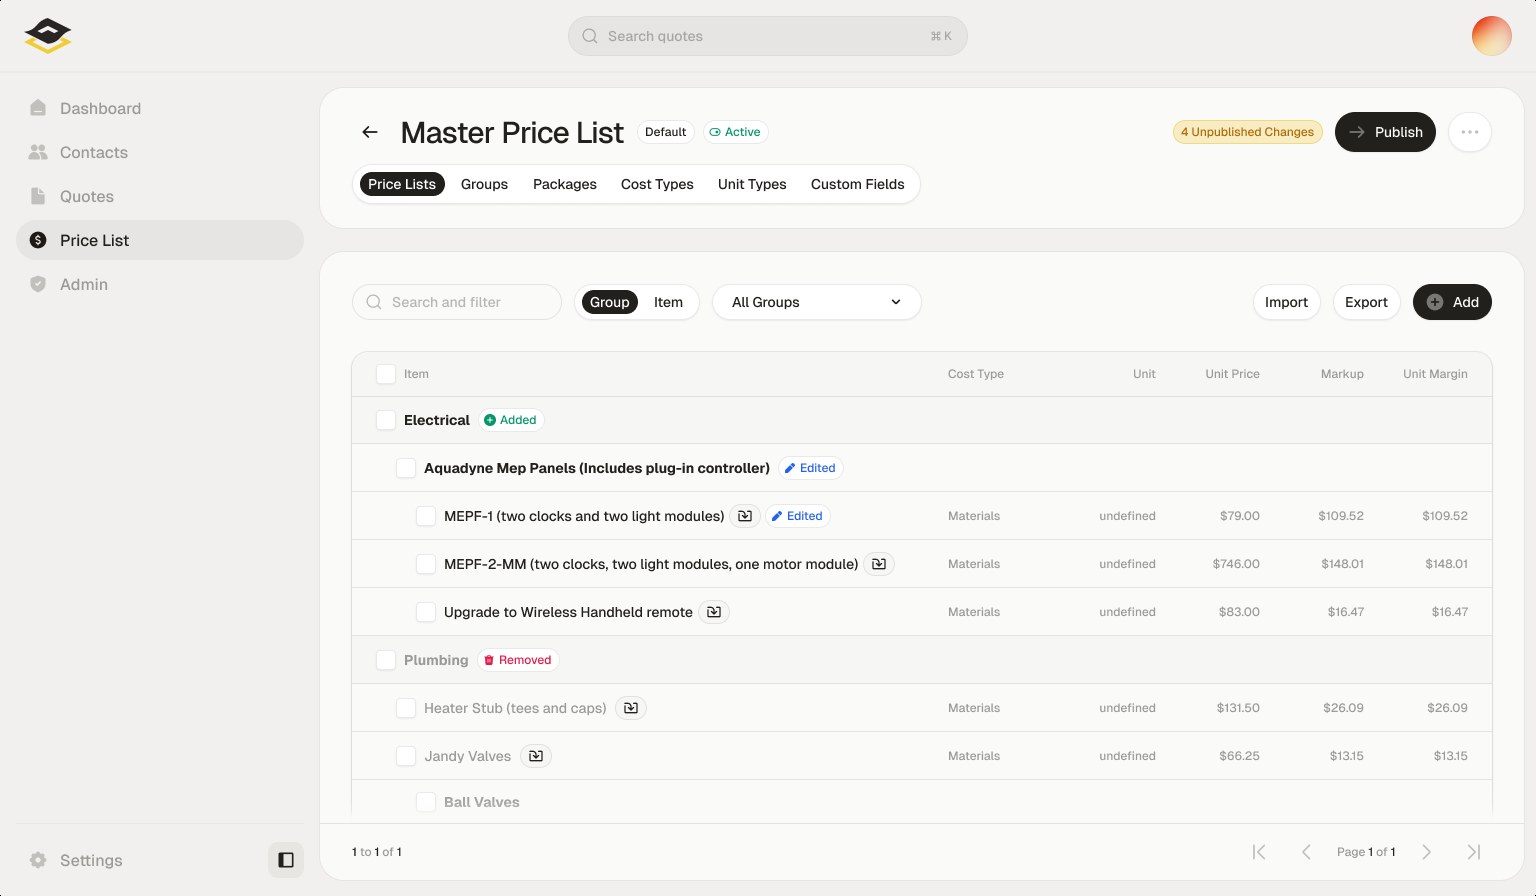
Task: Click the archive icon beside MEPF-2-MM item
Action: pos(879,564)
